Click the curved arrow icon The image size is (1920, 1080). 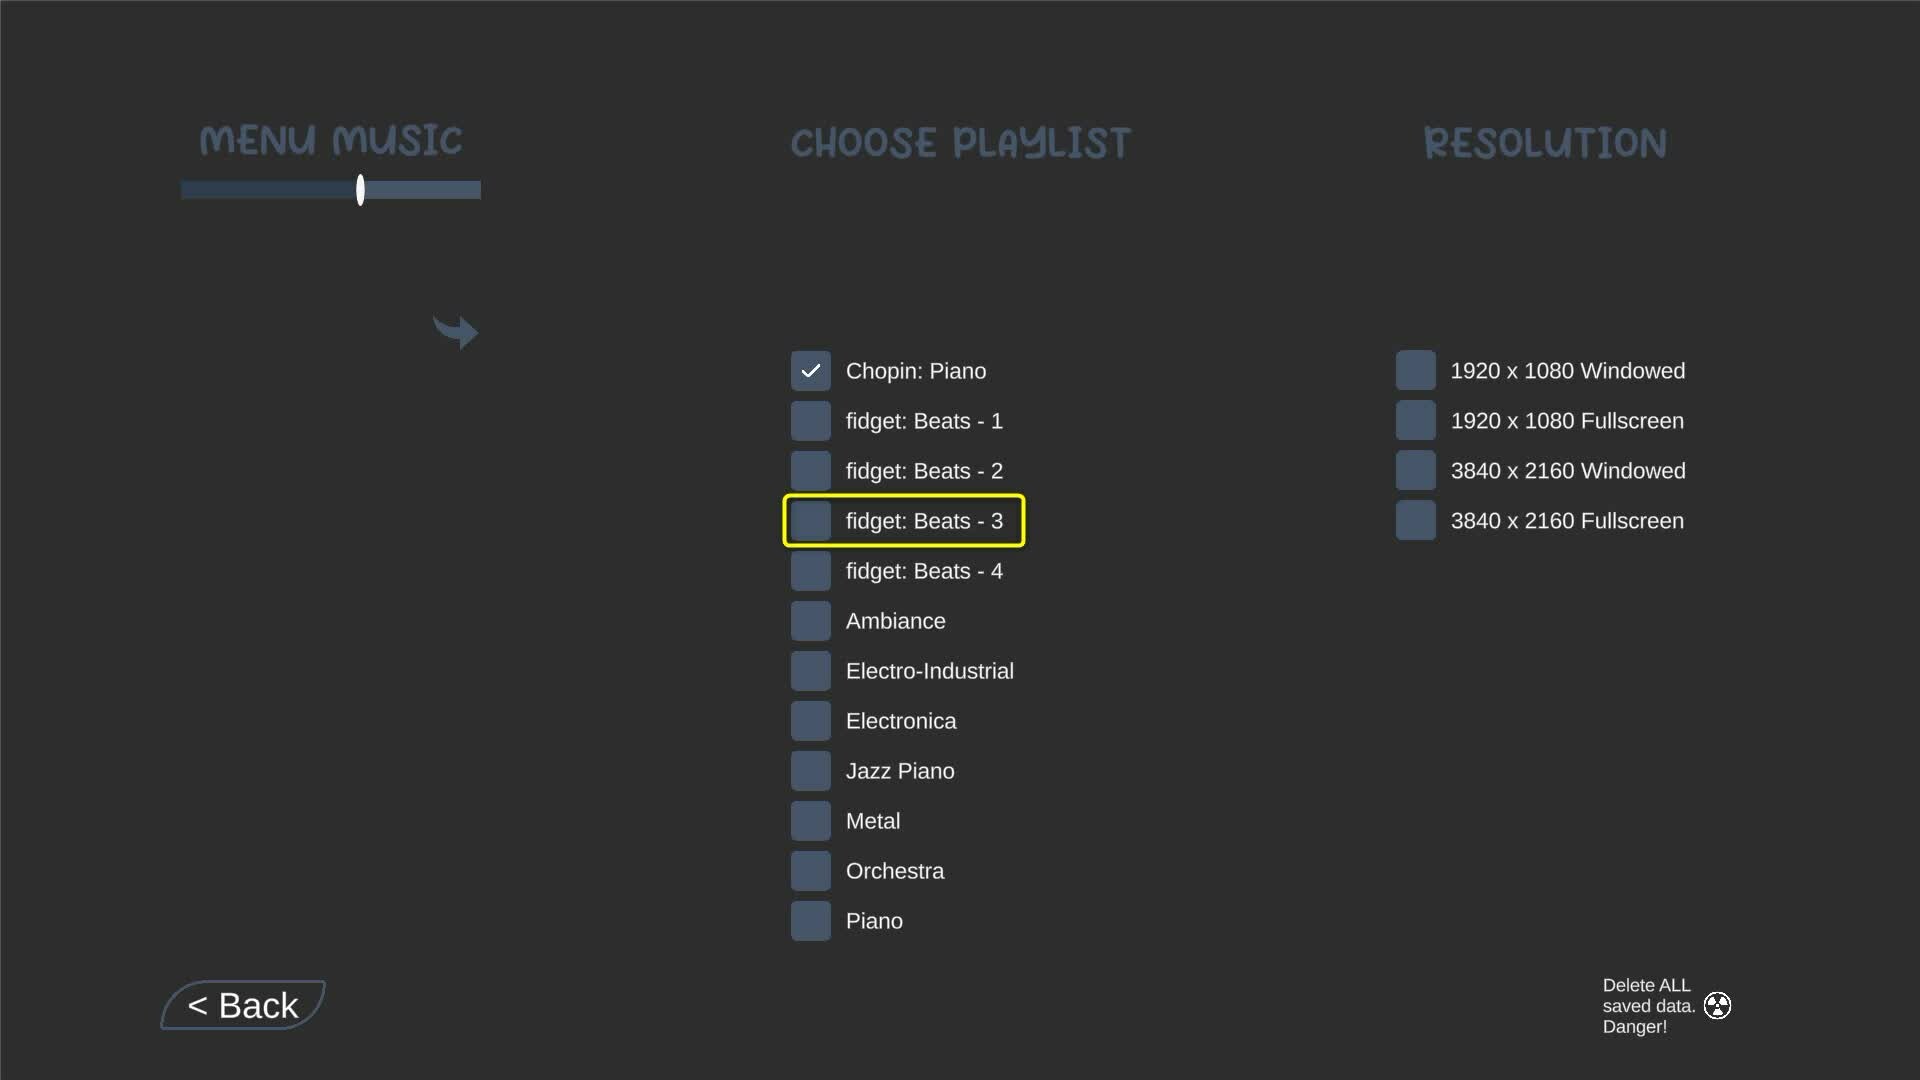click(456, 332)
